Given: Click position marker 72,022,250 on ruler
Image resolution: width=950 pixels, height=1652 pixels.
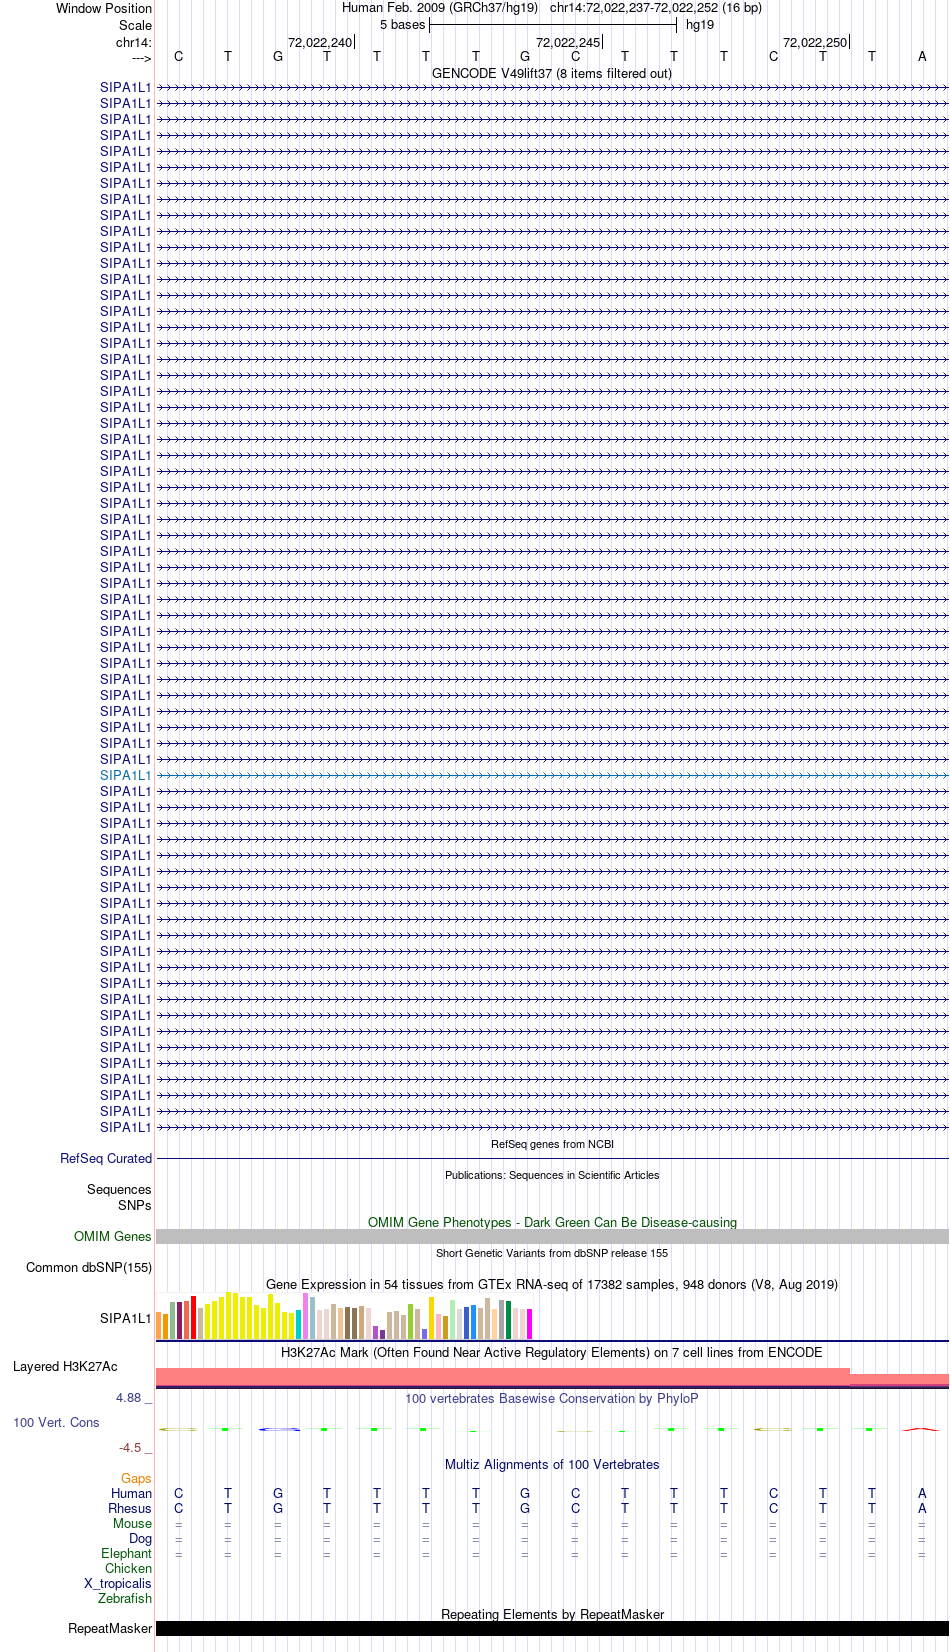Looking at the screenshot, I should (815, 43).
